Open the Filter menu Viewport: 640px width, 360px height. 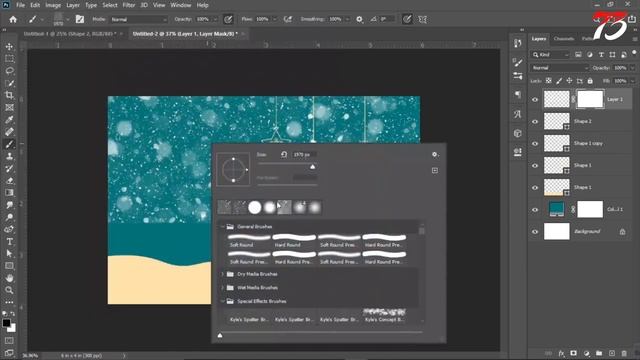(129, 5)
